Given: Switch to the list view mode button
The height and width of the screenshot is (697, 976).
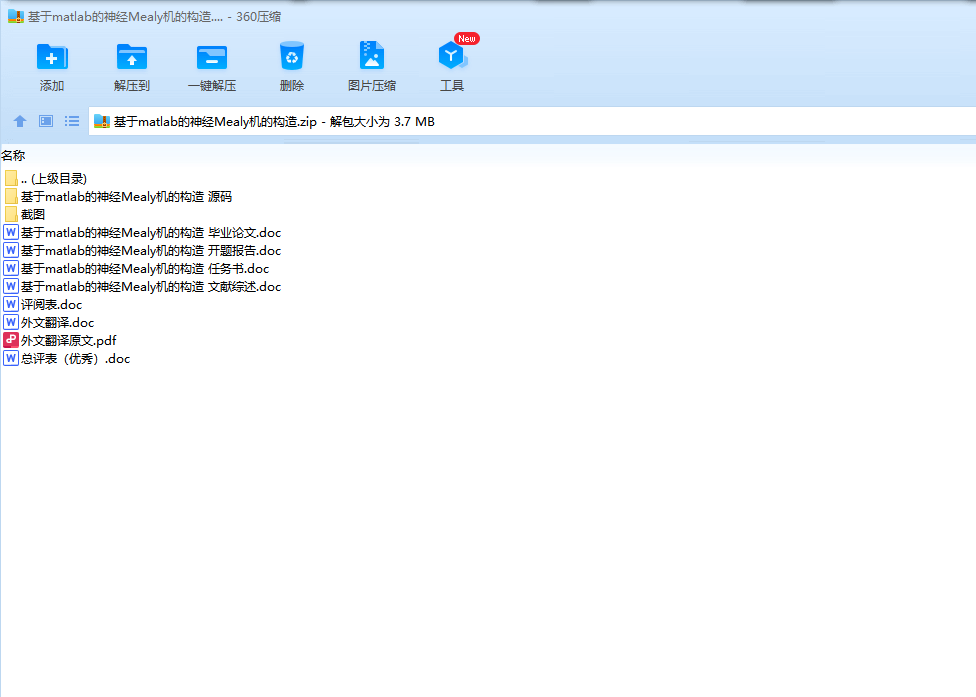Looking at the screenshot, I should tap(72, 121).
